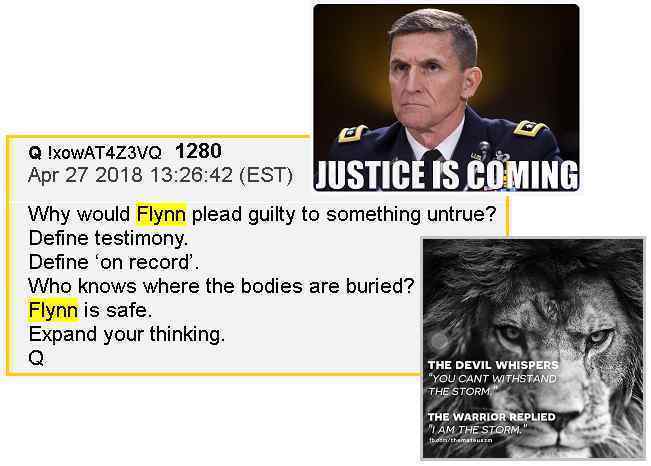Click 'THE DEVIL WHISPERS' heading

click(493, 365)
